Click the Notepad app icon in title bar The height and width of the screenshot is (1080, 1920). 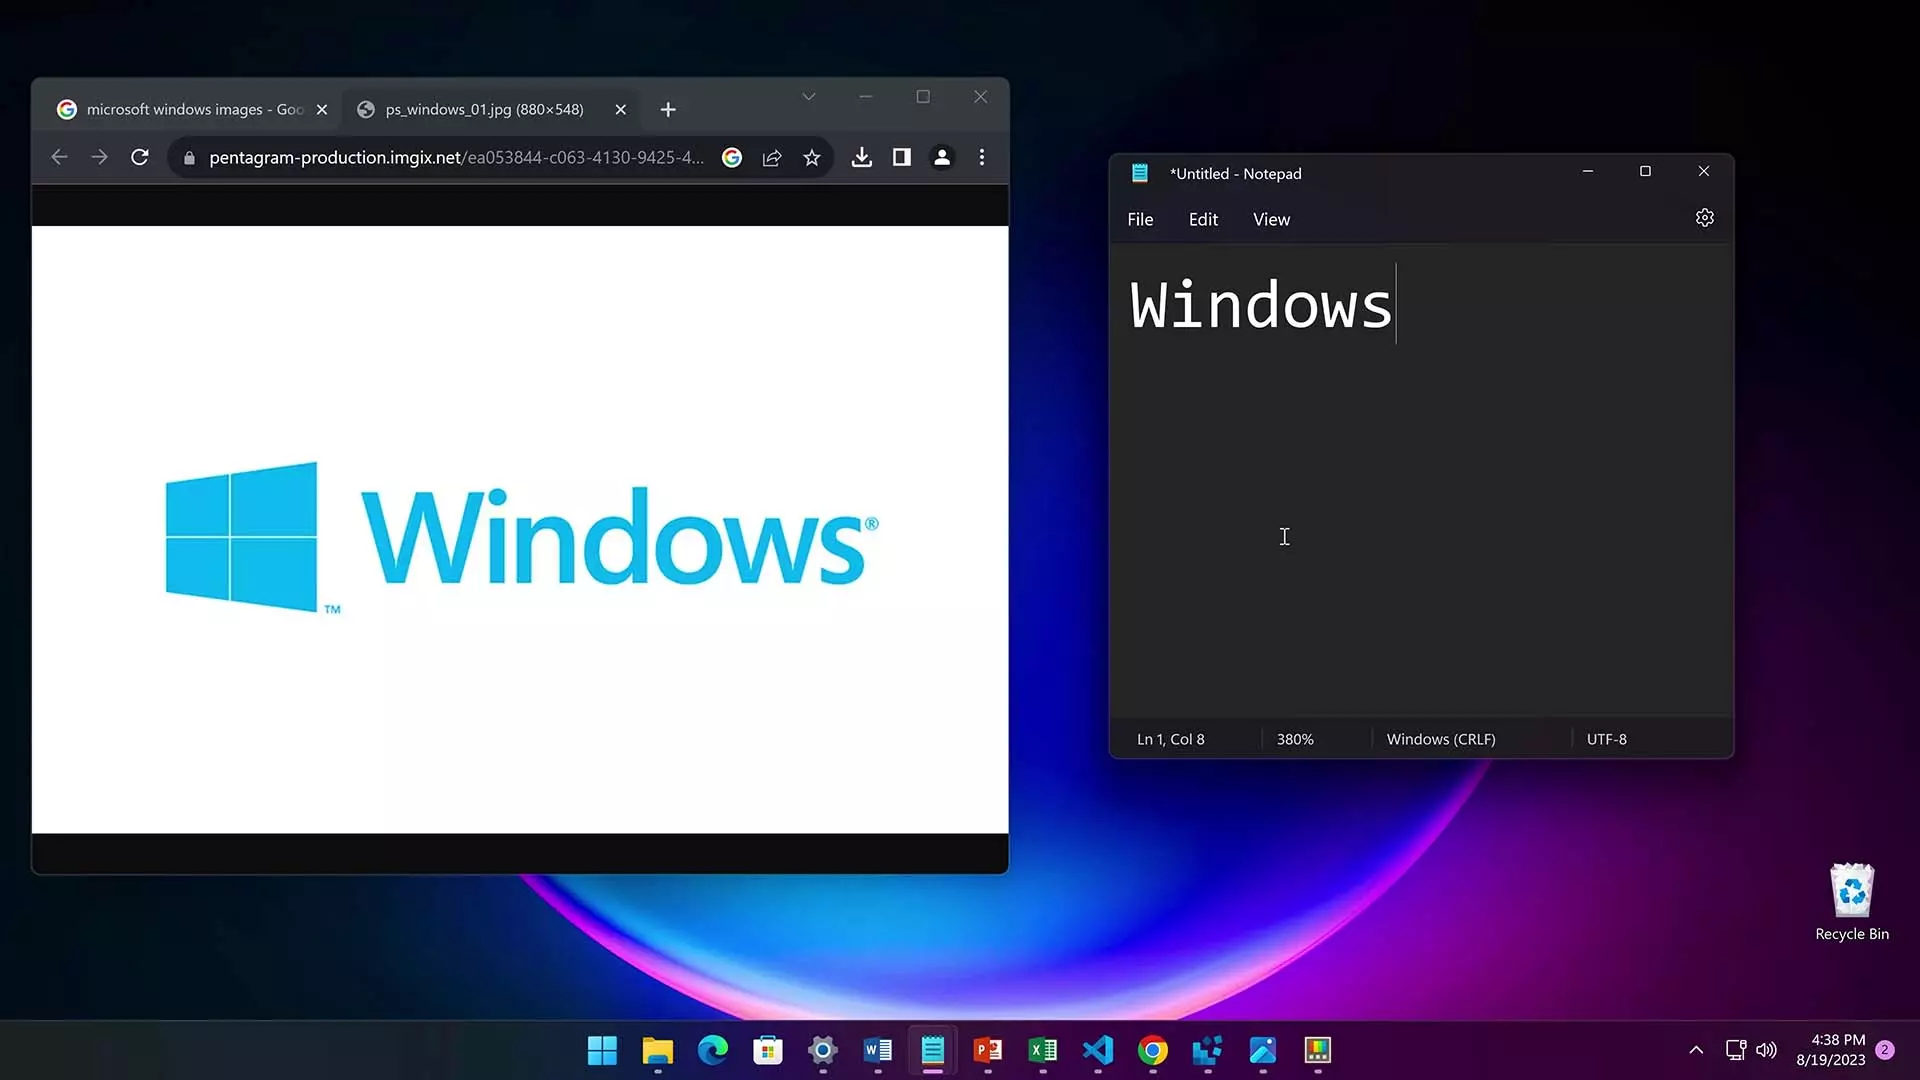(x=1139, y=173)
